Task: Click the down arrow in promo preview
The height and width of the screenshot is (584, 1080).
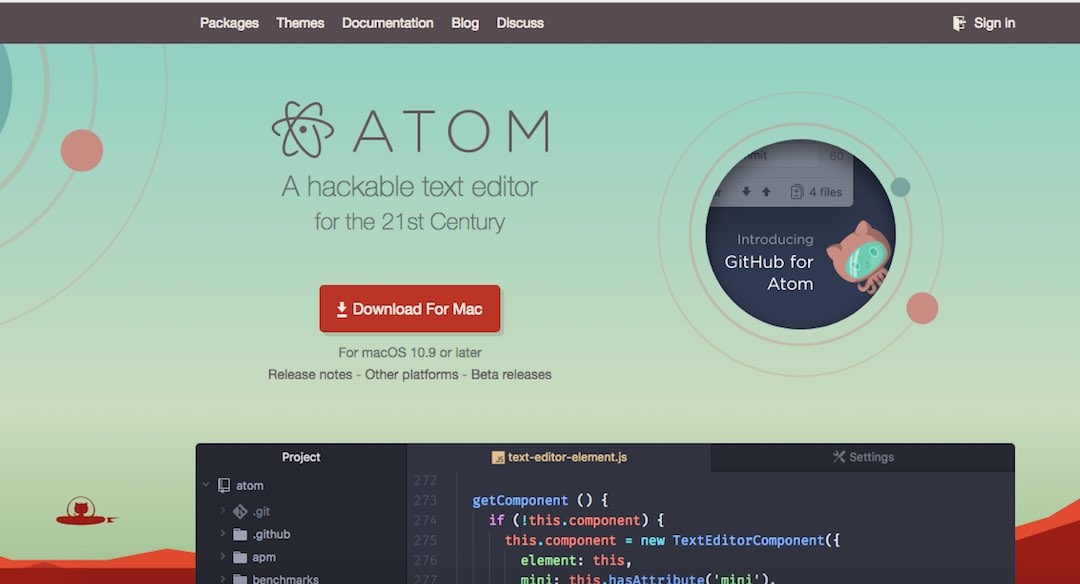Action: [x=746, y=192]
